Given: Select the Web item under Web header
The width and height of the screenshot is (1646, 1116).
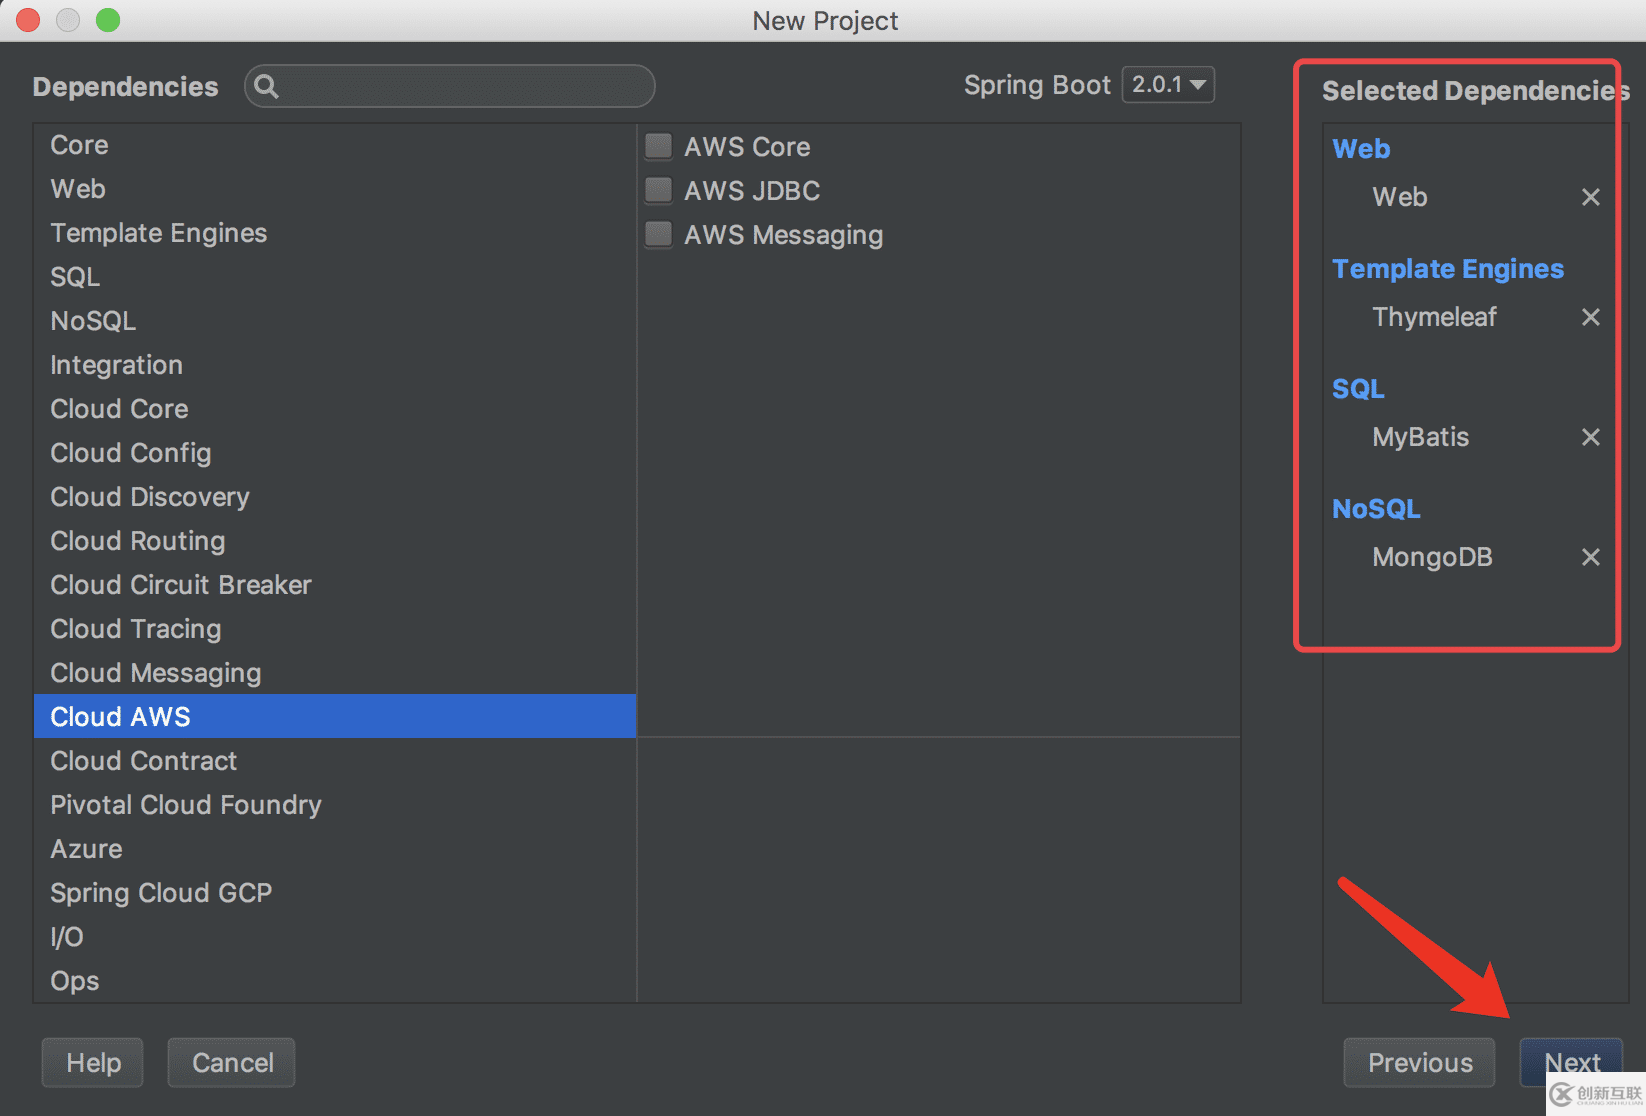Looking at the screenshot, I should (x=1399, y=197).
